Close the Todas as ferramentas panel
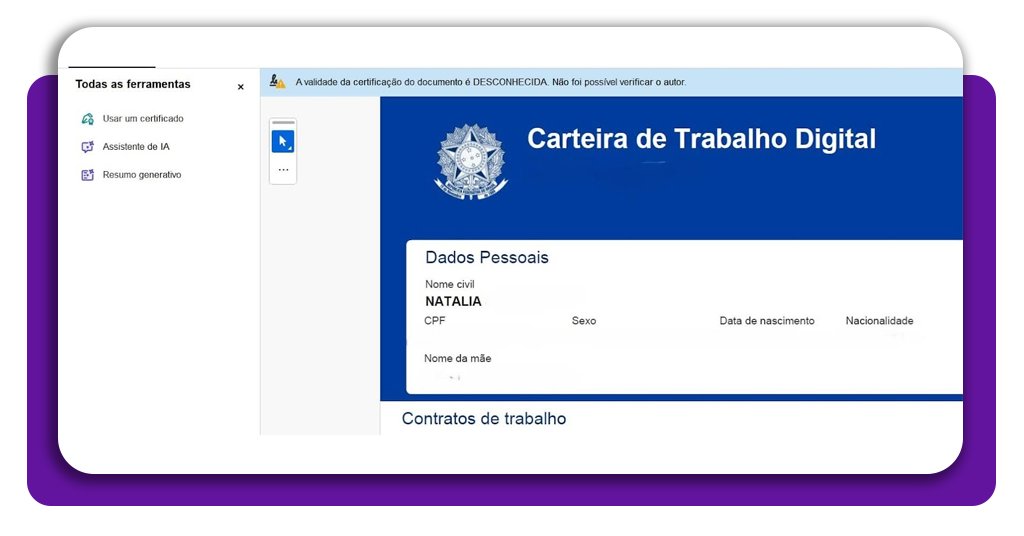This screenshot has width=1024, height=536. coord(240,87)
